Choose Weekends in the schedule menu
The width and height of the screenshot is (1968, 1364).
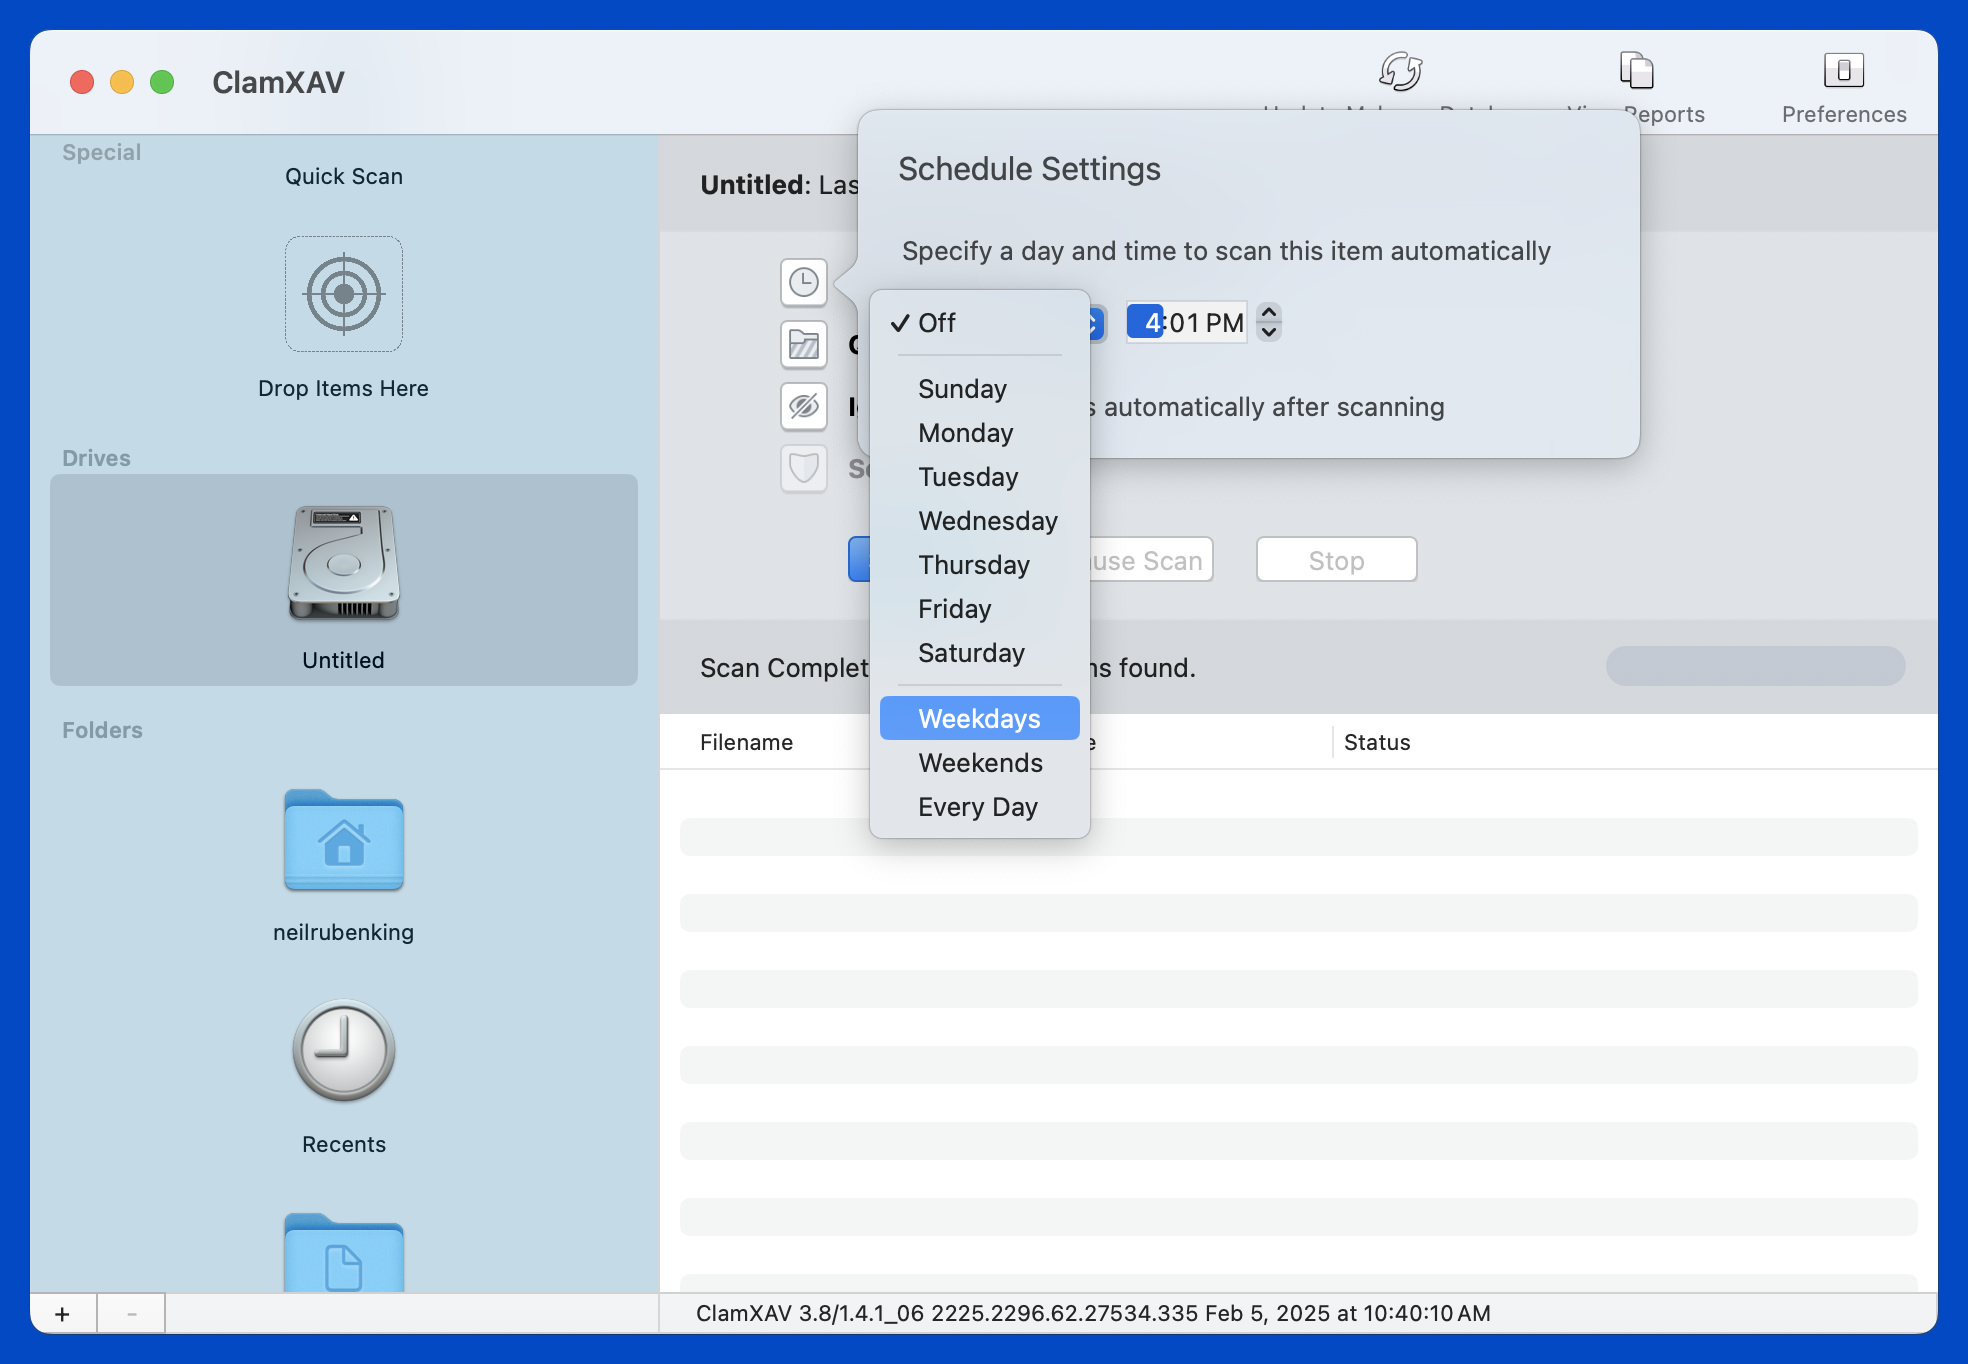click(980, 763)
